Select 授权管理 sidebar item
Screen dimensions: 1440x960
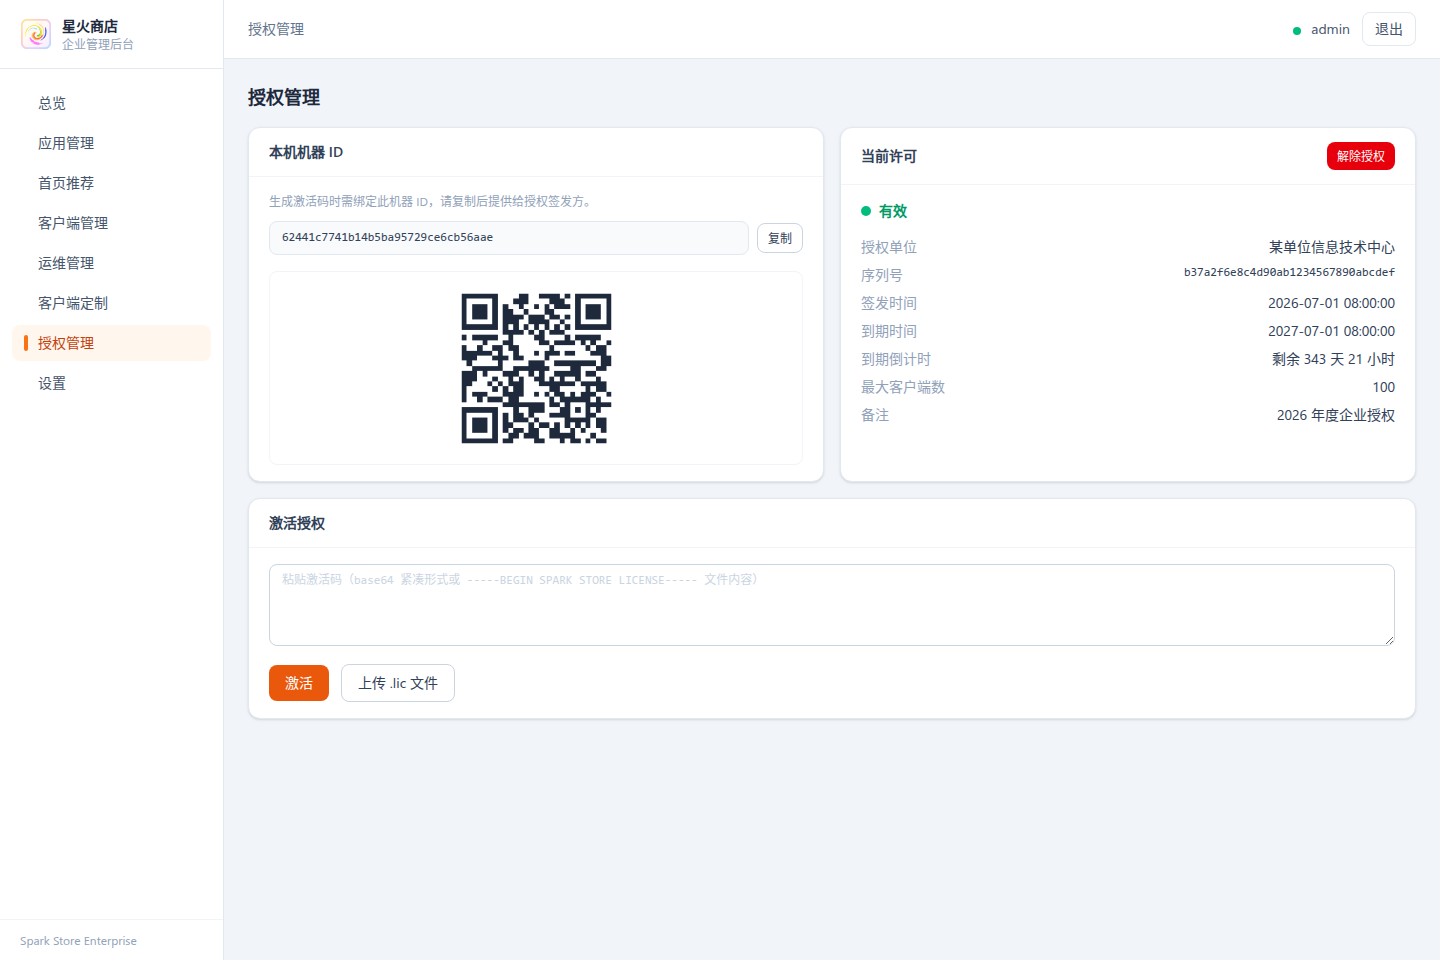click(112, 343)
